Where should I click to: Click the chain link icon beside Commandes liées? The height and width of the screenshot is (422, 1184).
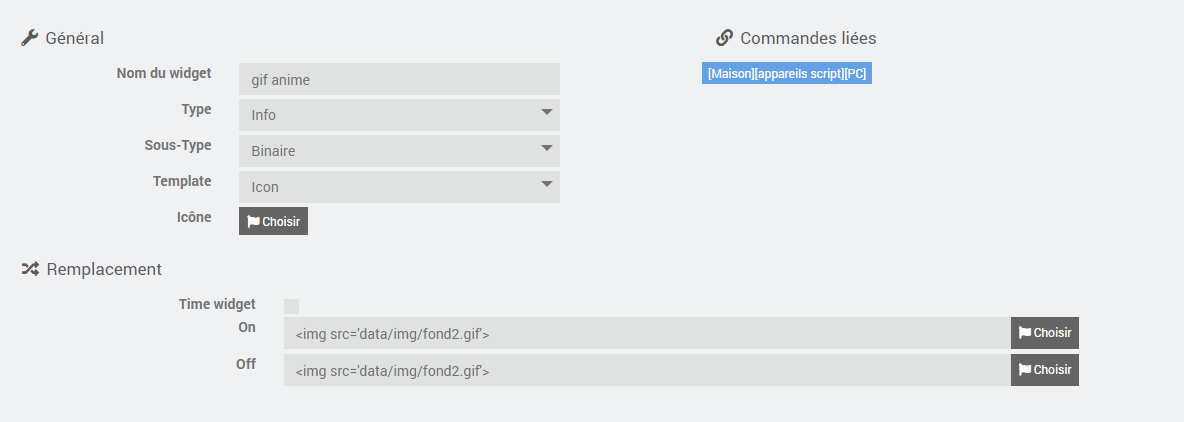pyautogui.click(x=724, y=38)
